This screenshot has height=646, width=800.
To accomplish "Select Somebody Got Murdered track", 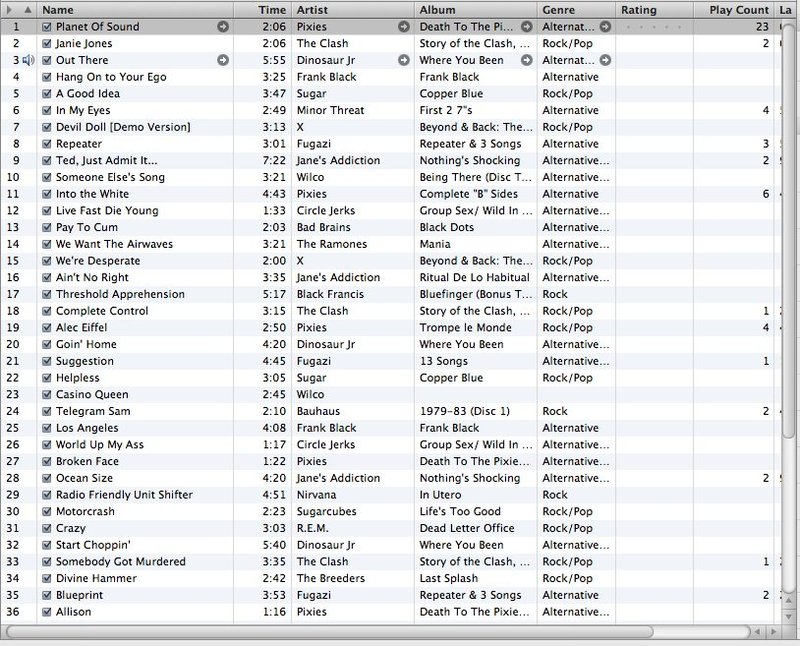I will coord(120,562).
